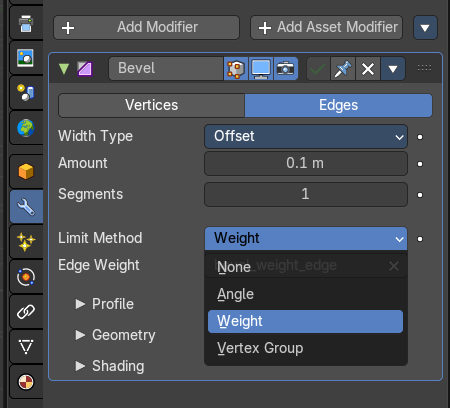This screenshot has width=450, height=408.
Task: Open the Physics properties tab
Action: pos(26,277)
